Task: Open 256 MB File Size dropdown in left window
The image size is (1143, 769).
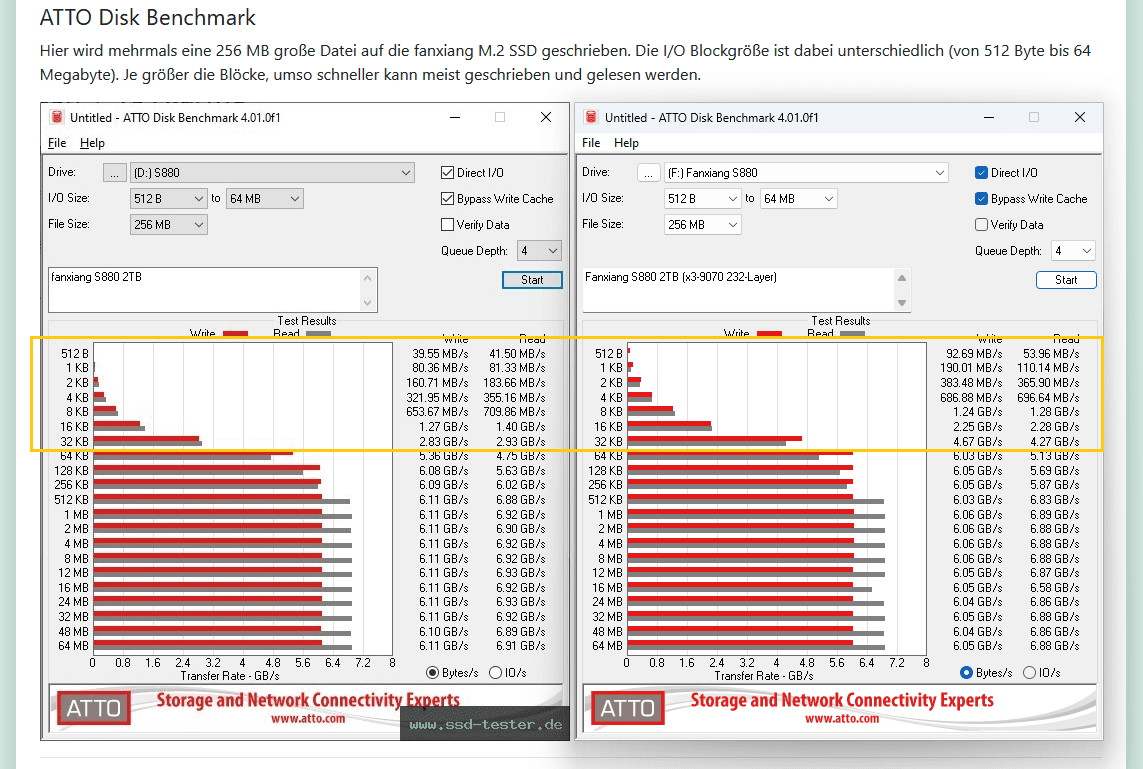Action: pyautogui.click(x=168, y=225)
